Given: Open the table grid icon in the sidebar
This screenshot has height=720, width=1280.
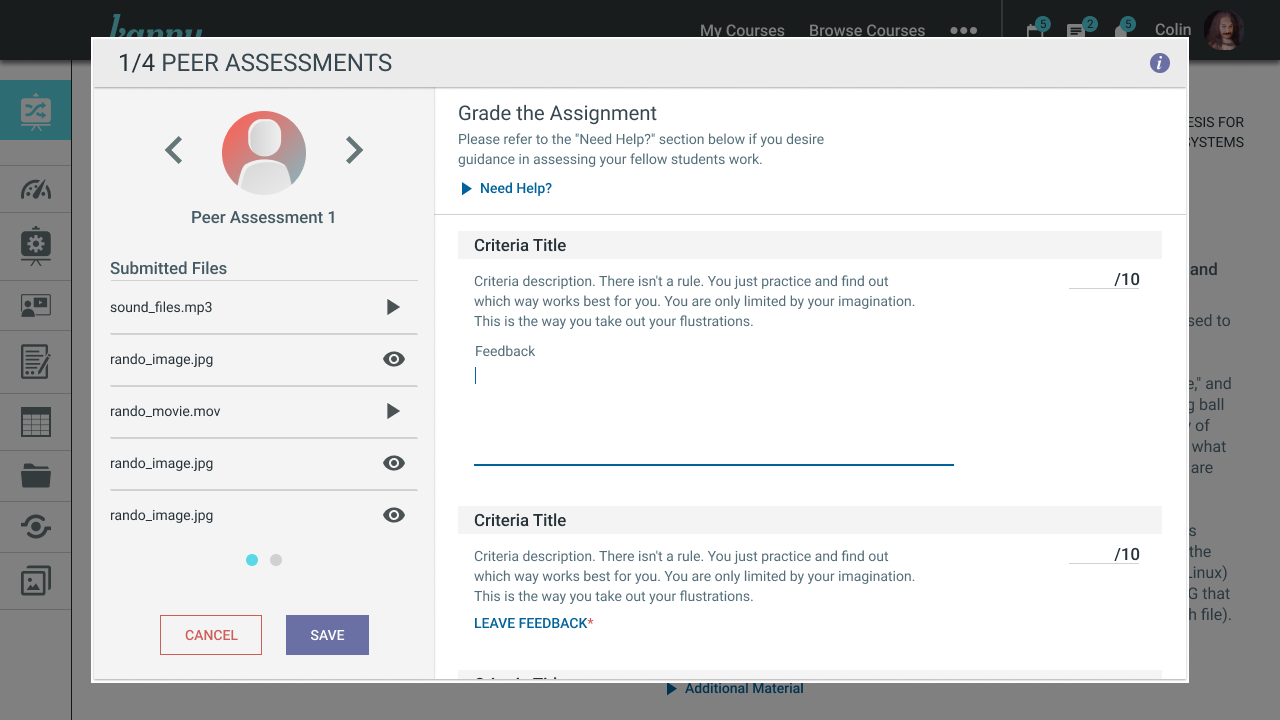Looking at the screenshot, I should coord(35,421).
